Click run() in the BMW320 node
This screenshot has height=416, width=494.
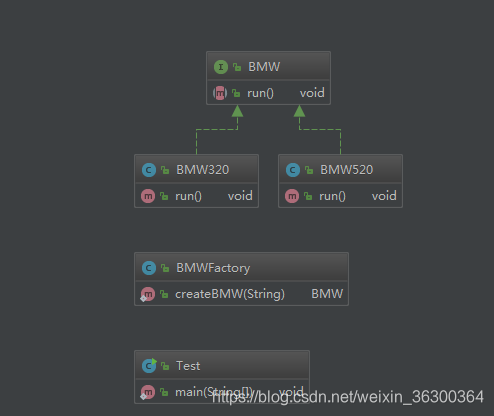coord(188,196)
